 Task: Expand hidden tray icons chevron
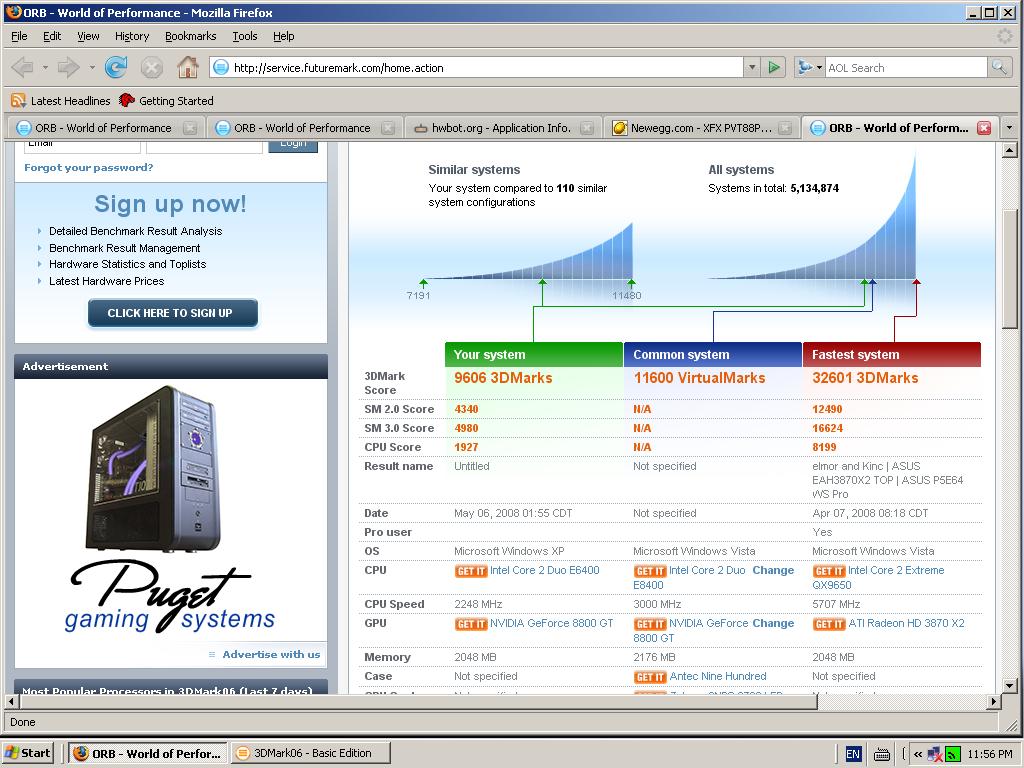point(918,754)
